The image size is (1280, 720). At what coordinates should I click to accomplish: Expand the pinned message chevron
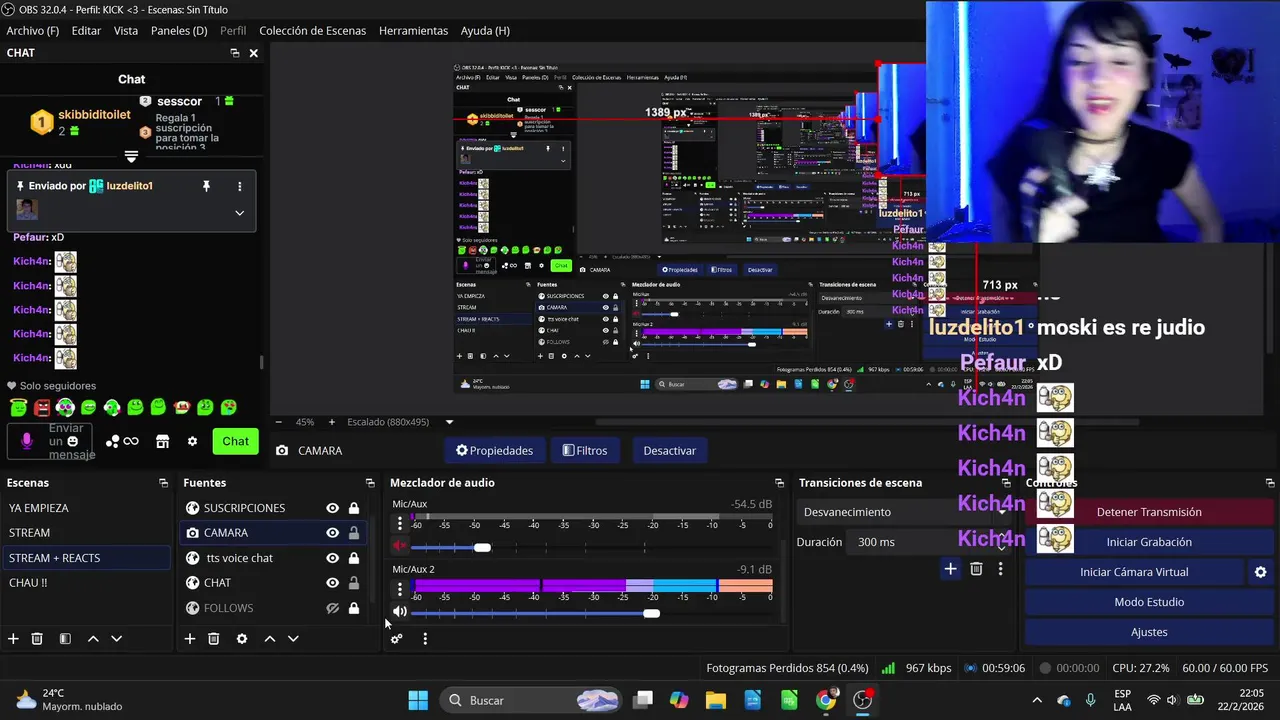coord(239,212)
